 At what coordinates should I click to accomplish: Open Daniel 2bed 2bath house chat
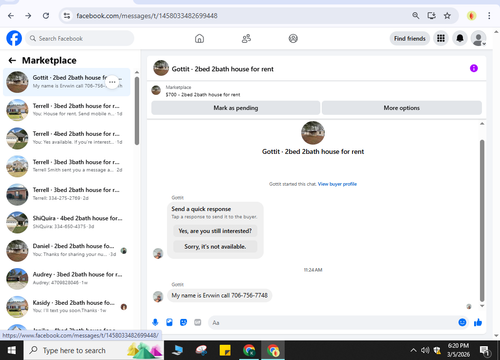click(67, 250)
